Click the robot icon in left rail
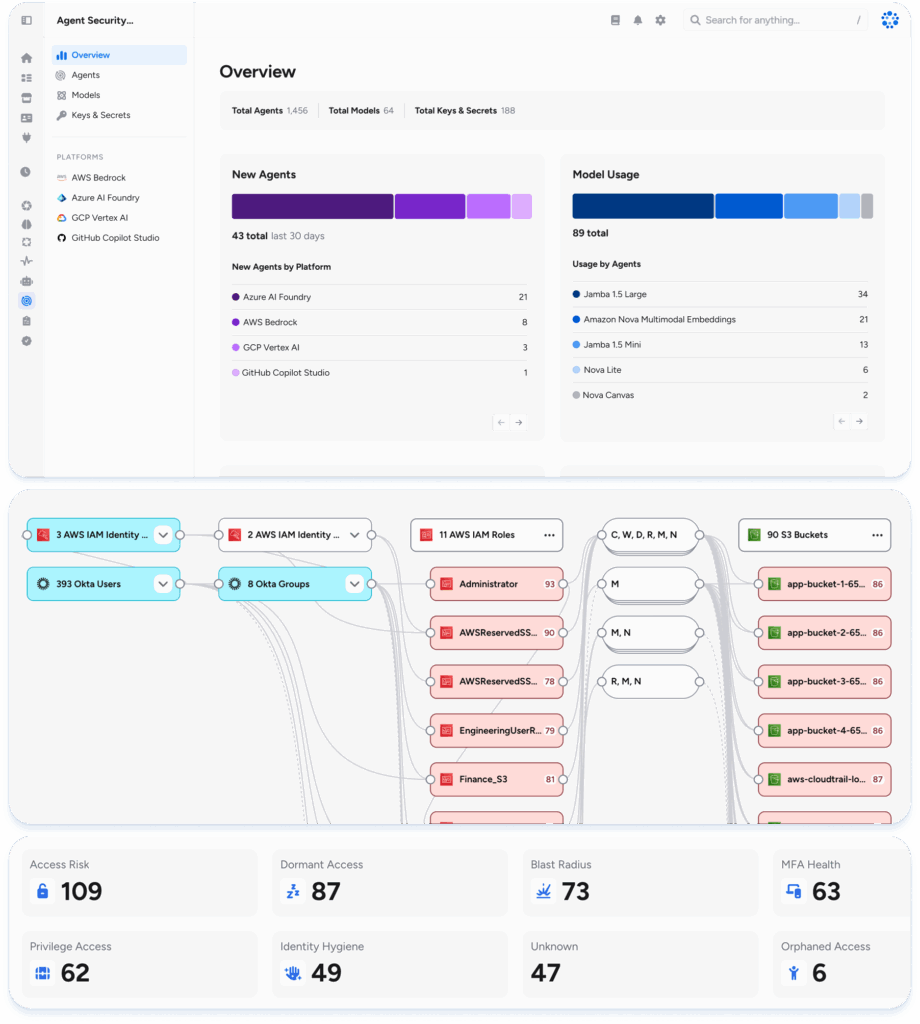The image size is (920, 1024). pyautogui.click(x=26, y=281)
